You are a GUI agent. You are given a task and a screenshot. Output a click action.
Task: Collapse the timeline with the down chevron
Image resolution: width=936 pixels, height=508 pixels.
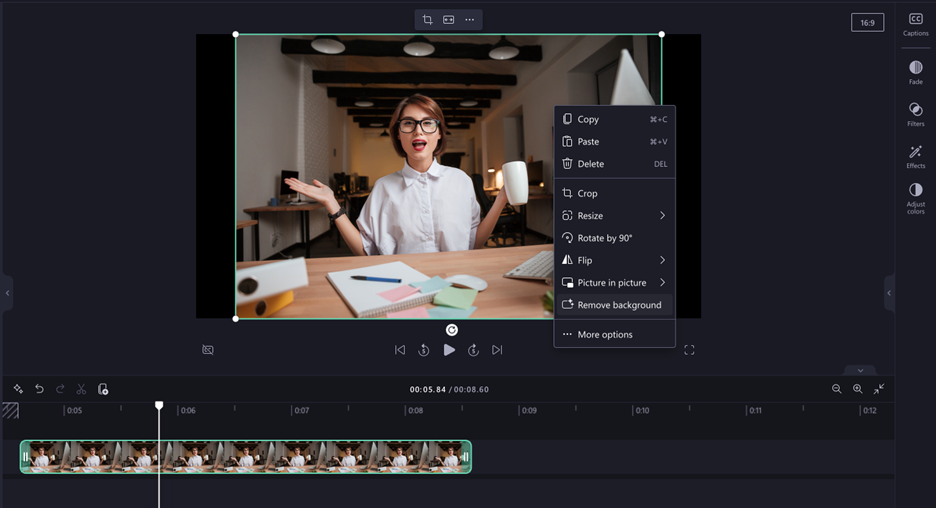pyautogui.click(x=859, y=370)
